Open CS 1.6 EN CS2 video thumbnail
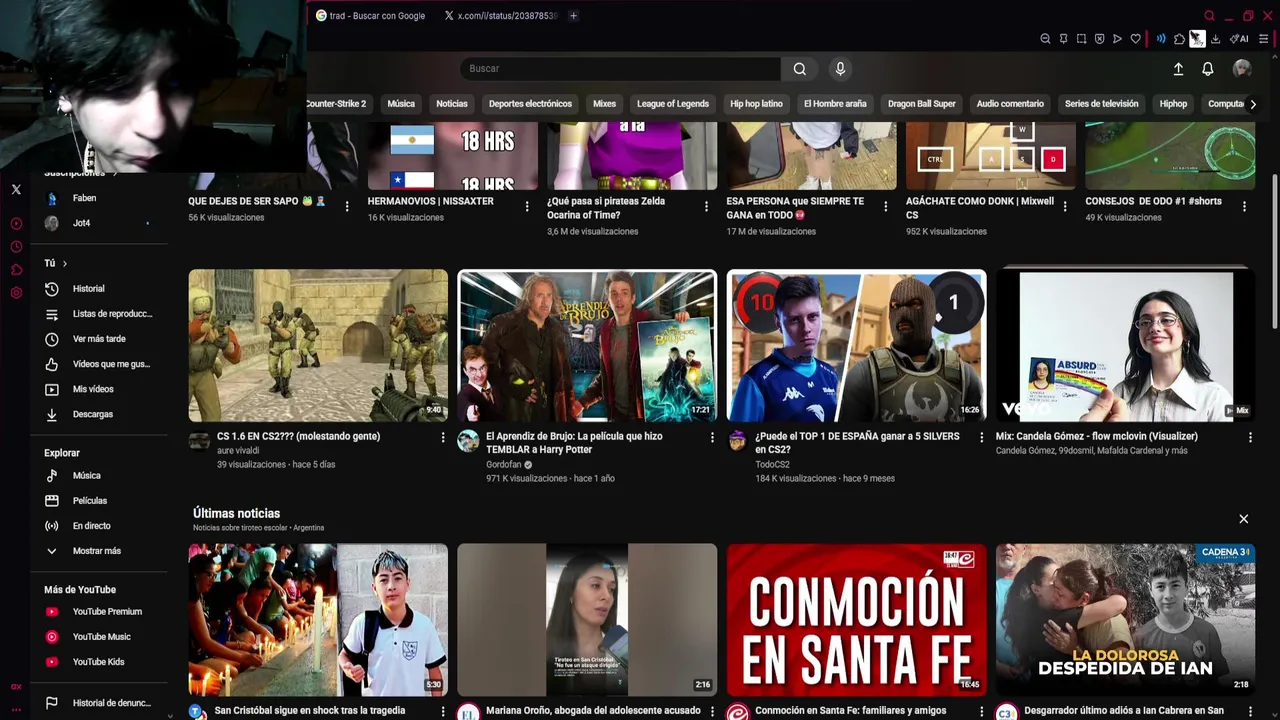 pos(318,346)
